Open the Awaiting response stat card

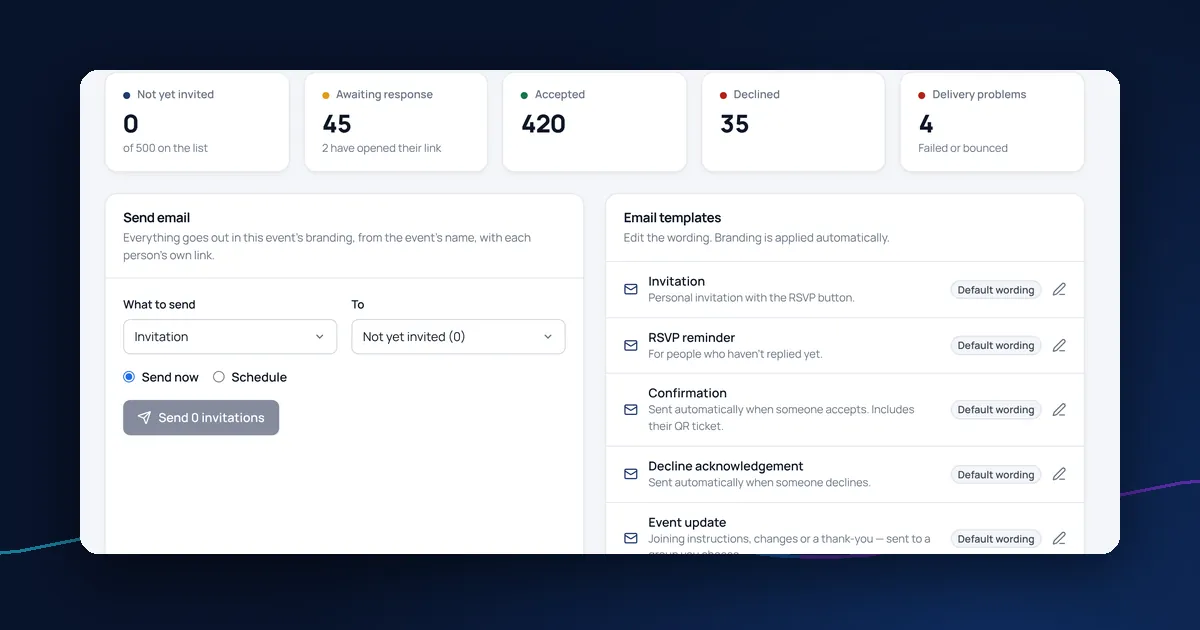click(x=396, y=121)
